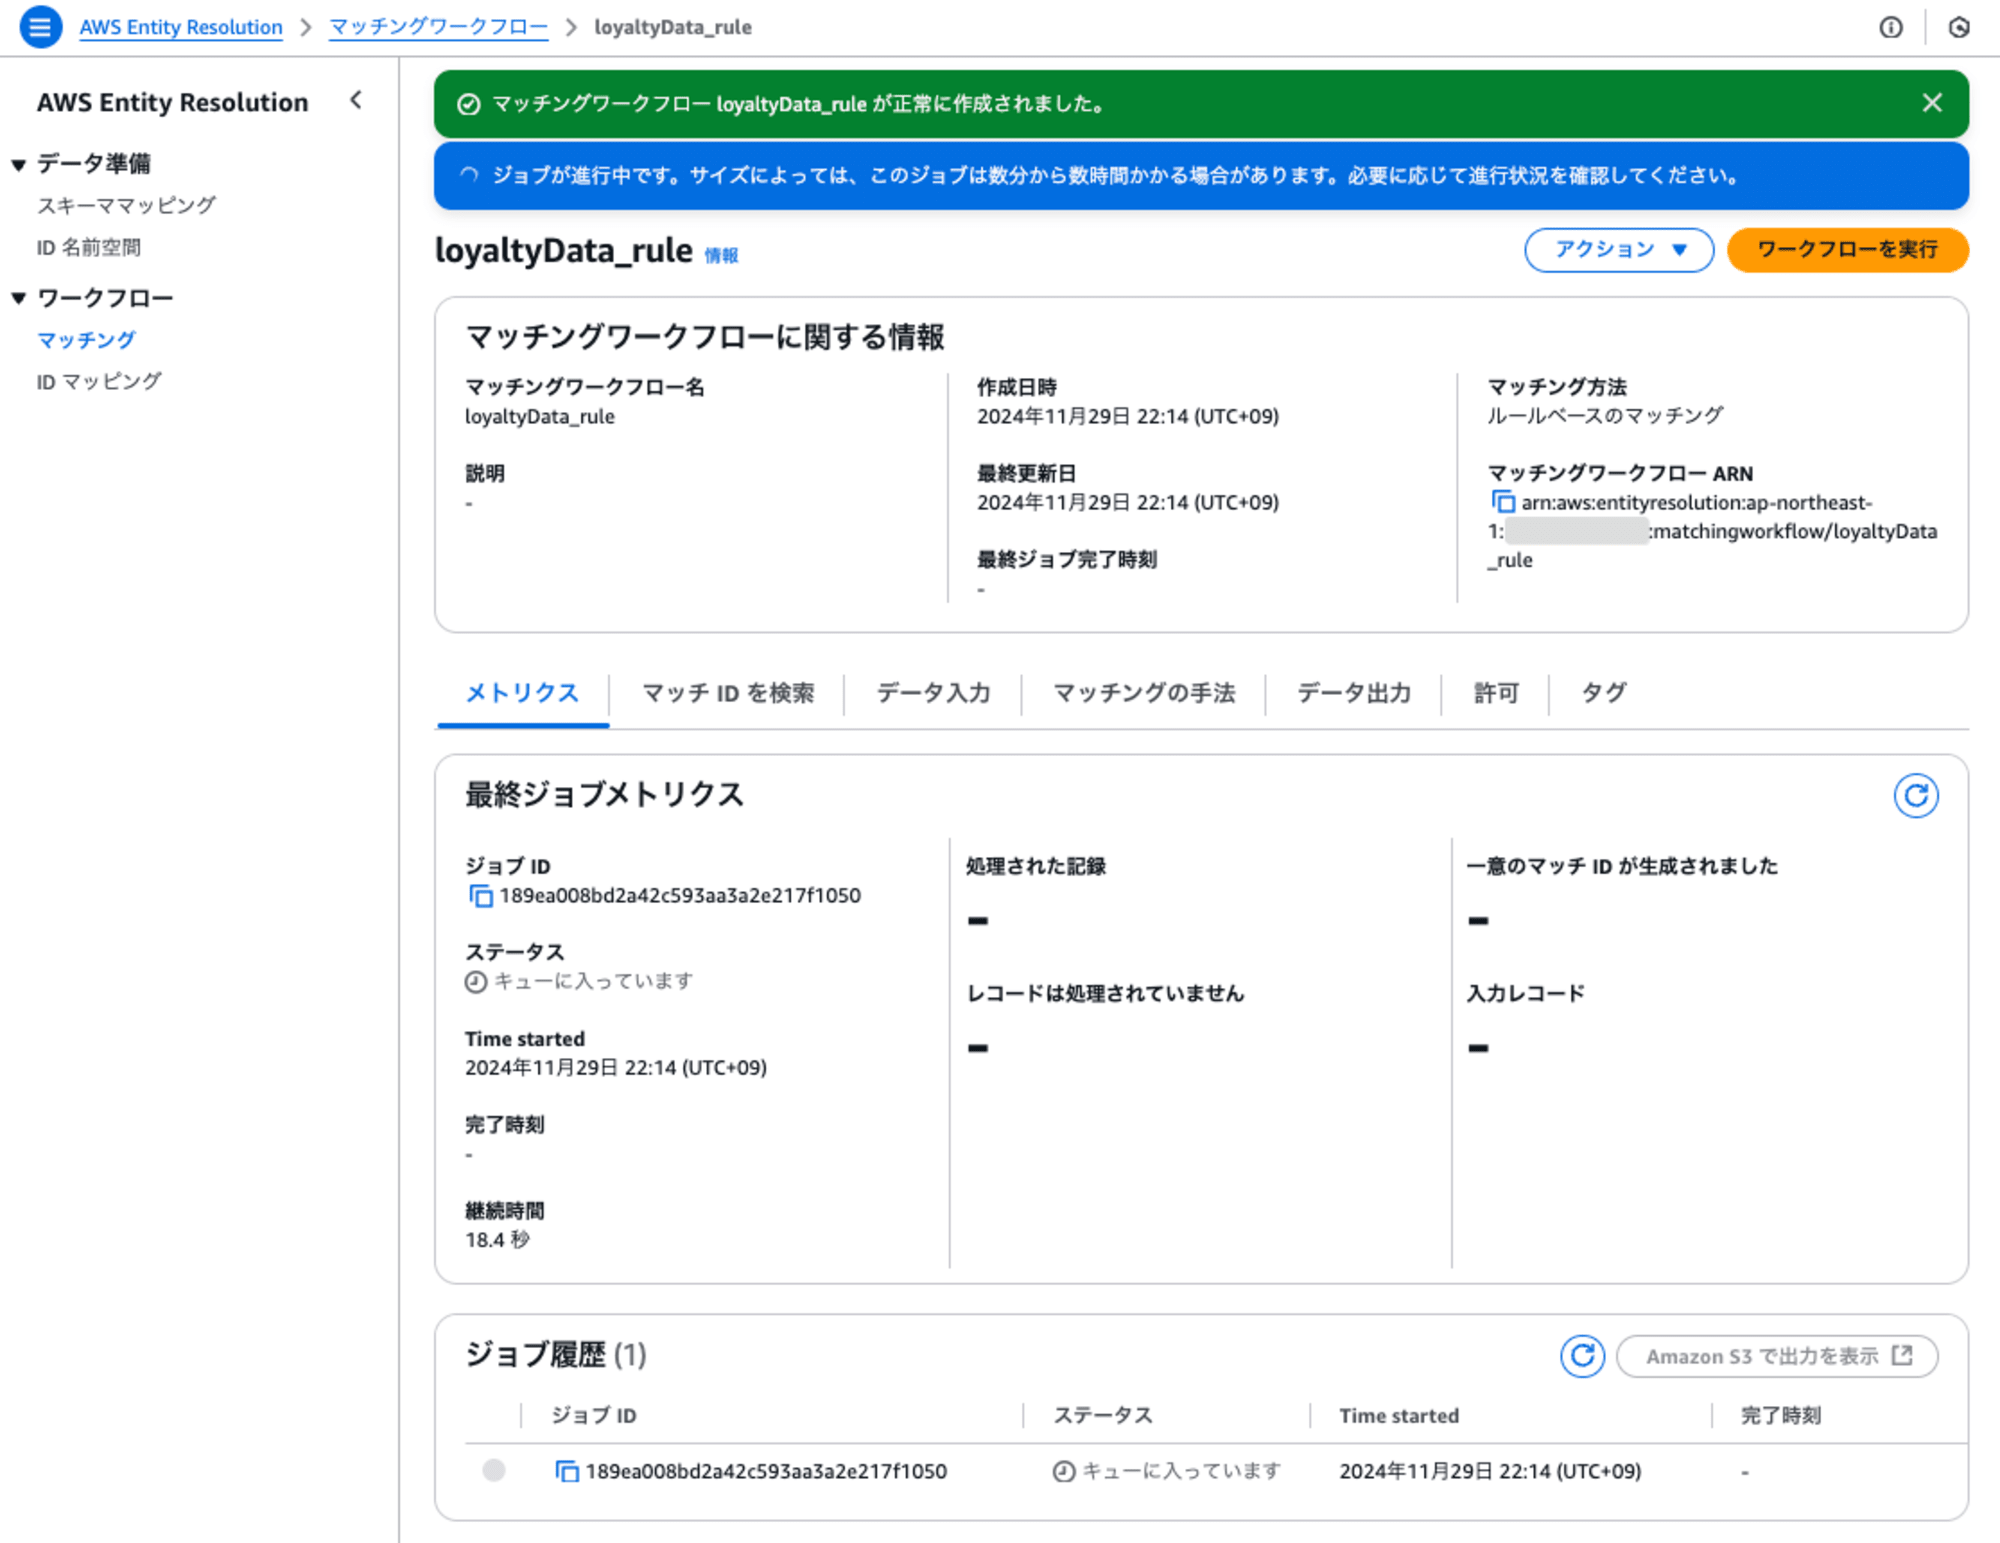Collapse the ワークフロー sidebar section

click(18, 298)
